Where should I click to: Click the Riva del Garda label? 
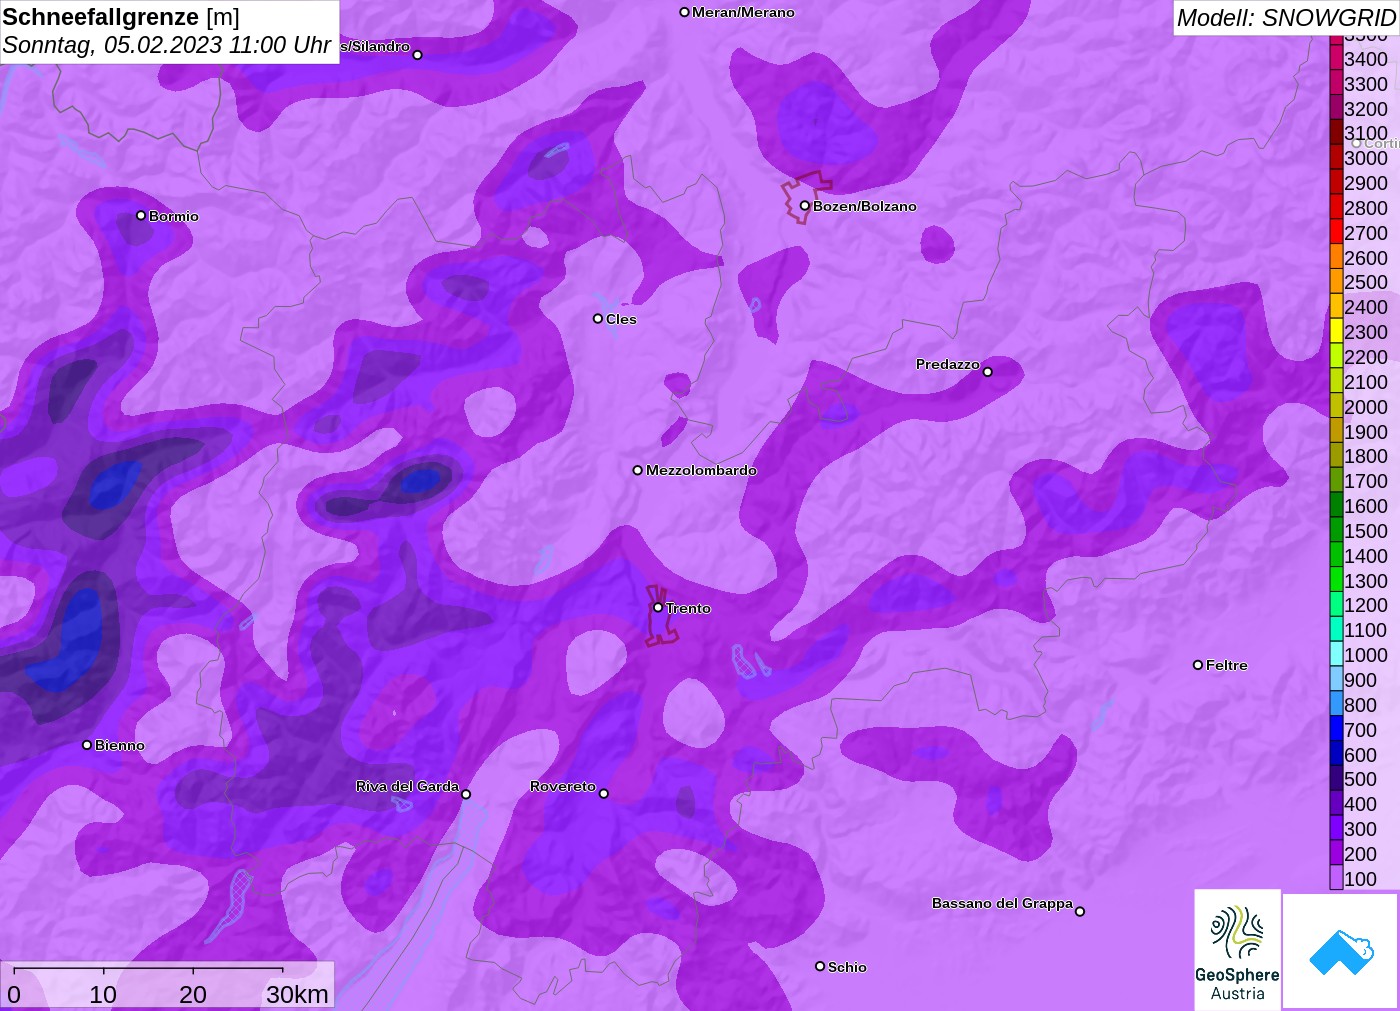coord(407,786)
